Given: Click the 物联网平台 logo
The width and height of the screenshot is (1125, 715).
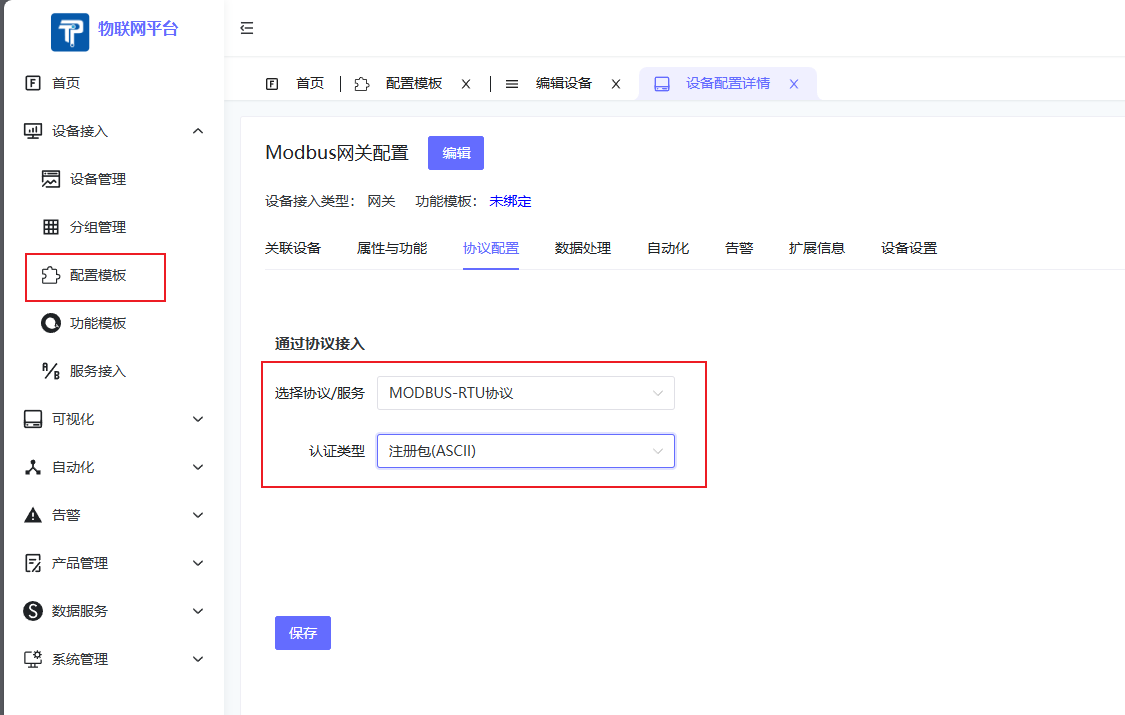Looking at the screenshot, I should [112, 31].
